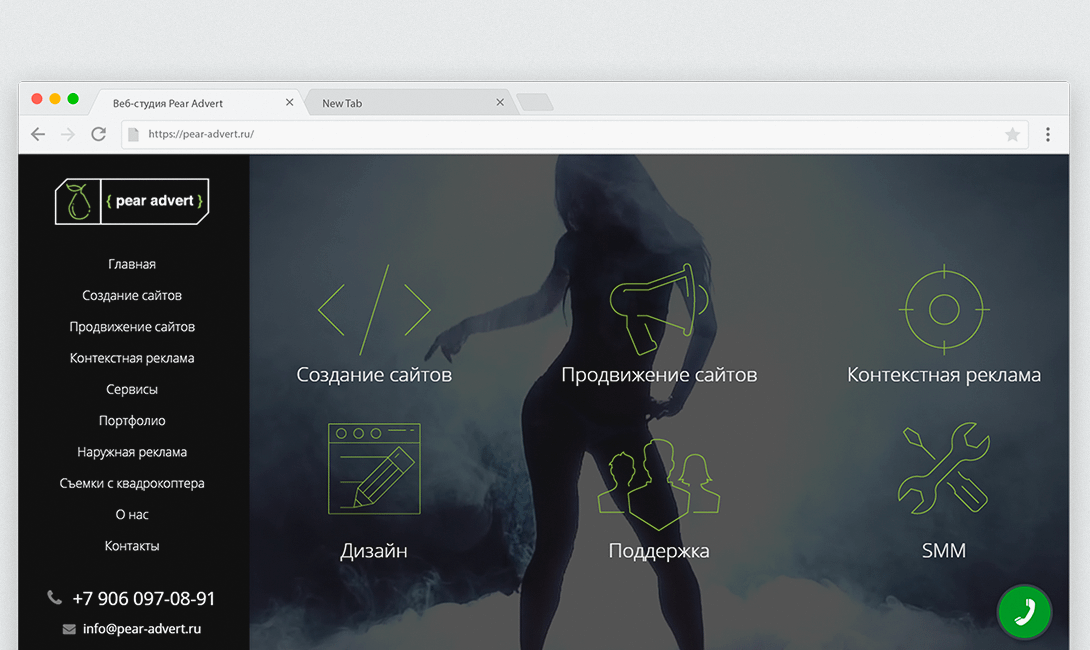
Task: Close the Веб-студия Pear Advert tab
Action: [289, 102]
